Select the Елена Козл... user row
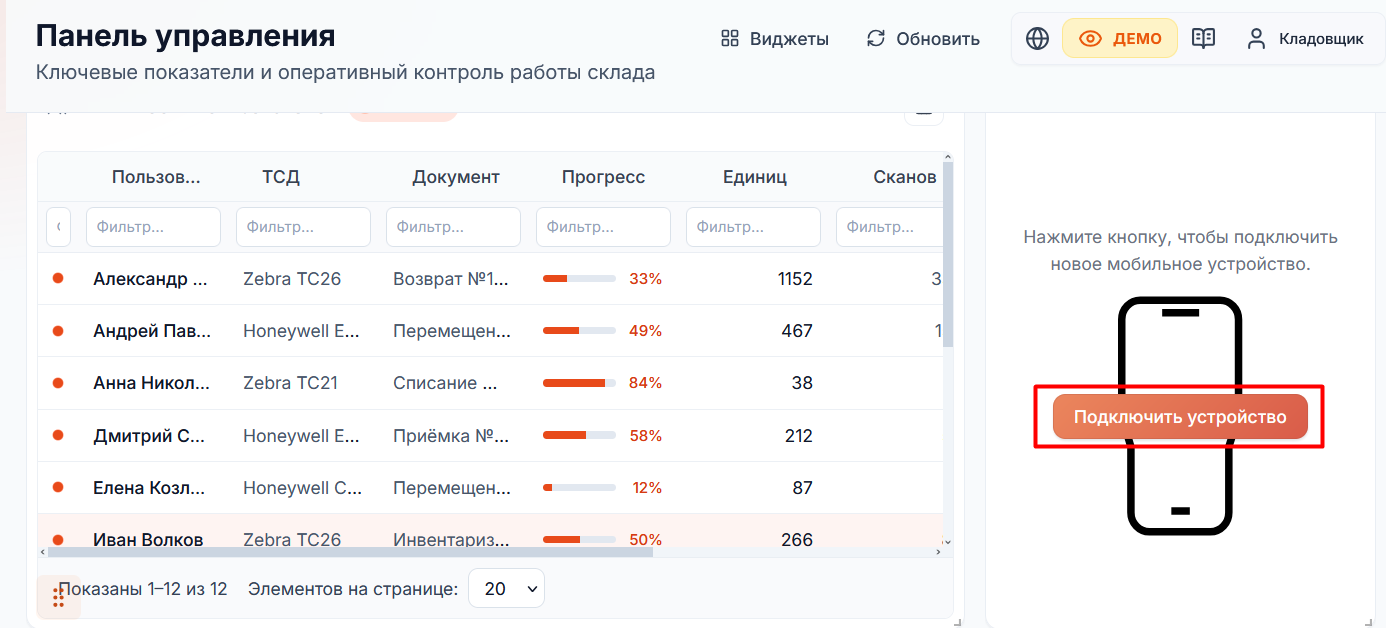 pyautogui.click(x=490, y=488)
